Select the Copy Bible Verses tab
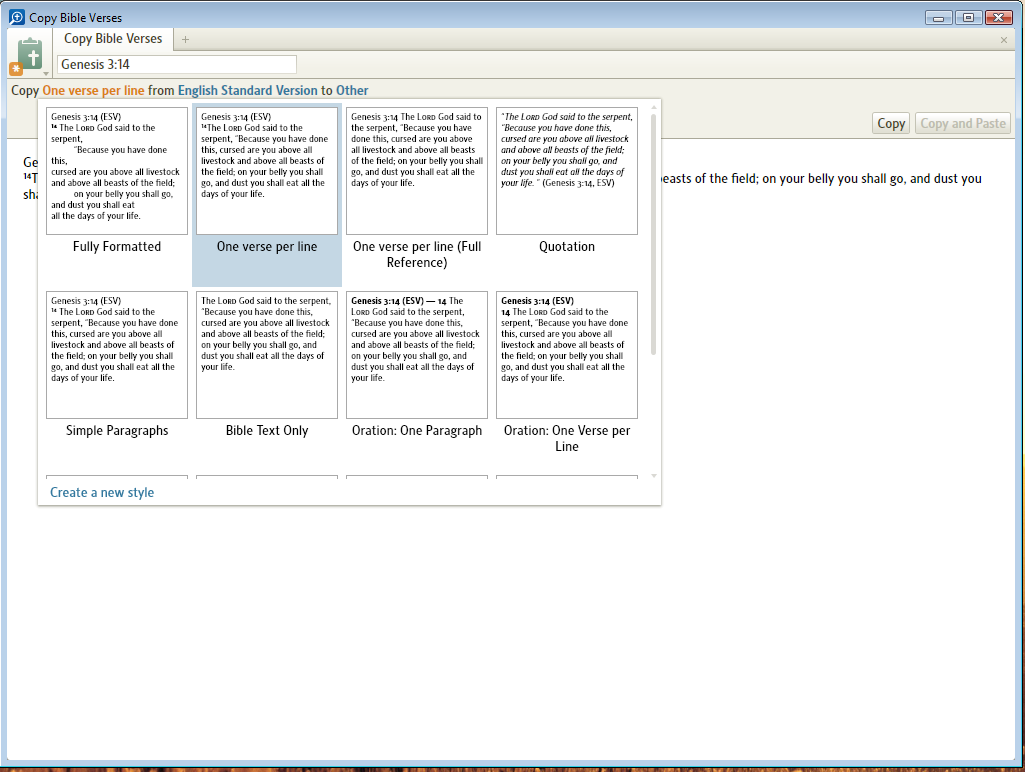Image resolution: width=1025 pixels, height=772 pixels. (x=113, y=39)
